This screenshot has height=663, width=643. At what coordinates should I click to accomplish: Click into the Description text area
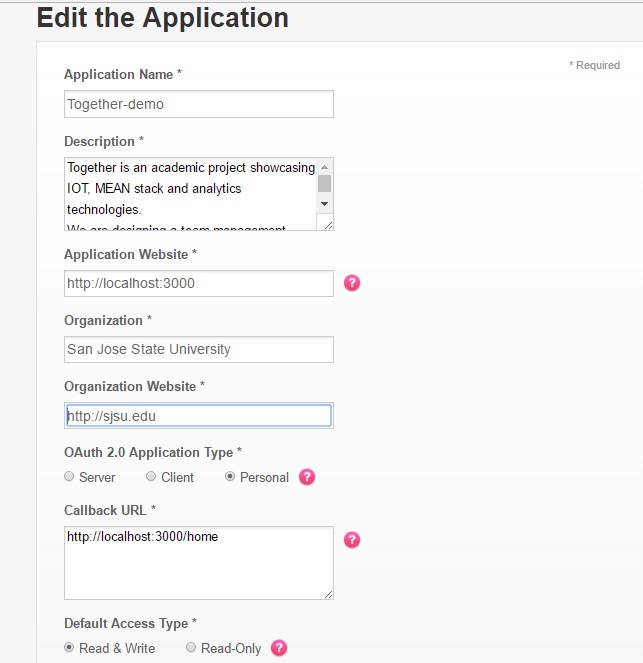pos(190,194)
